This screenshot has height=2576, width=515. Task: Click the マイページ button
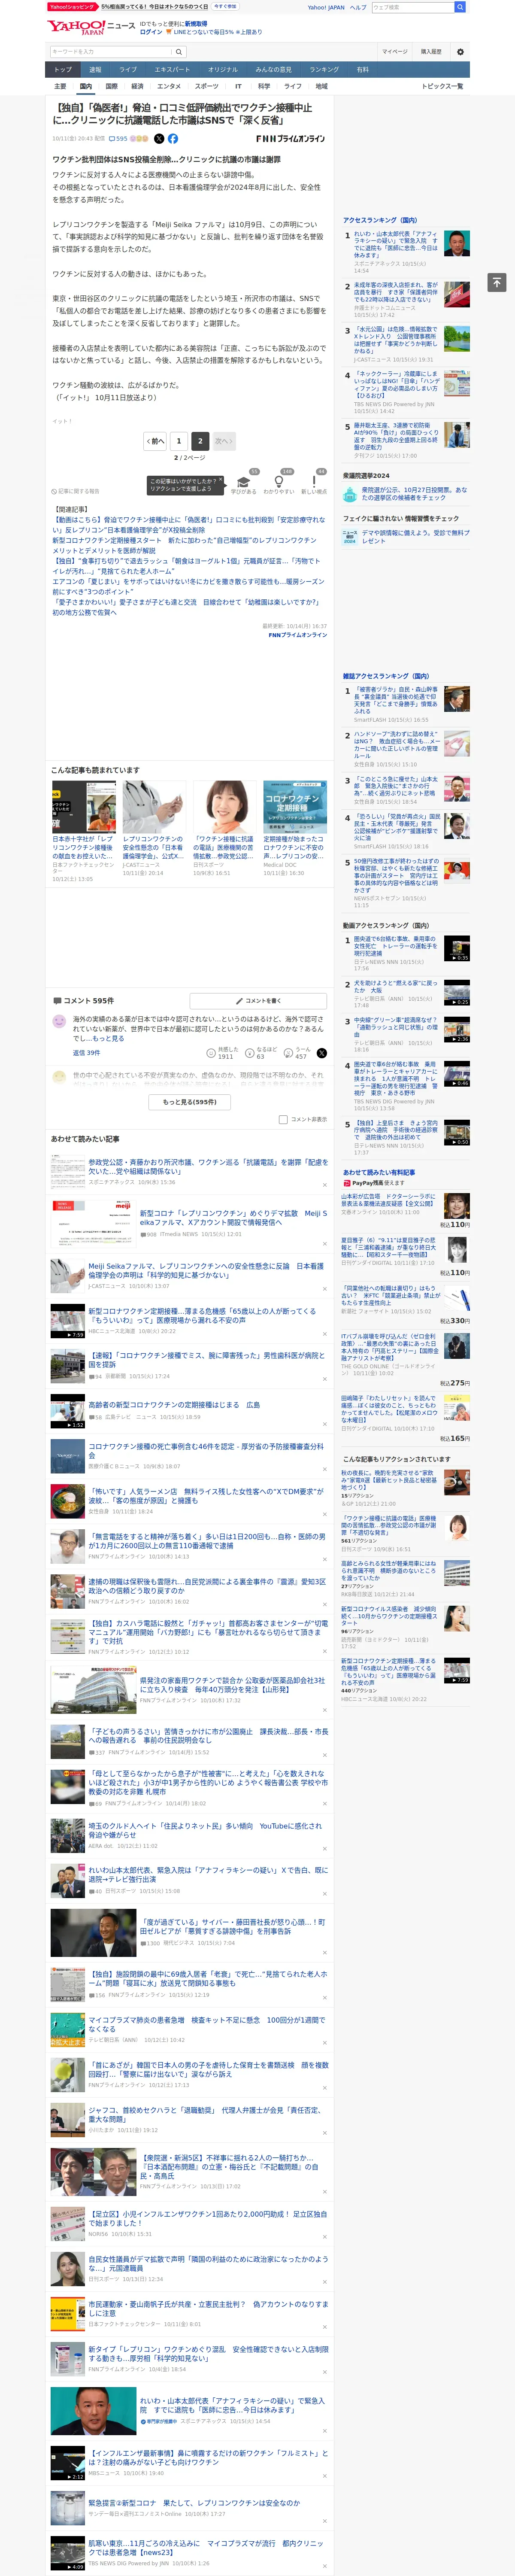coord(394,51)
